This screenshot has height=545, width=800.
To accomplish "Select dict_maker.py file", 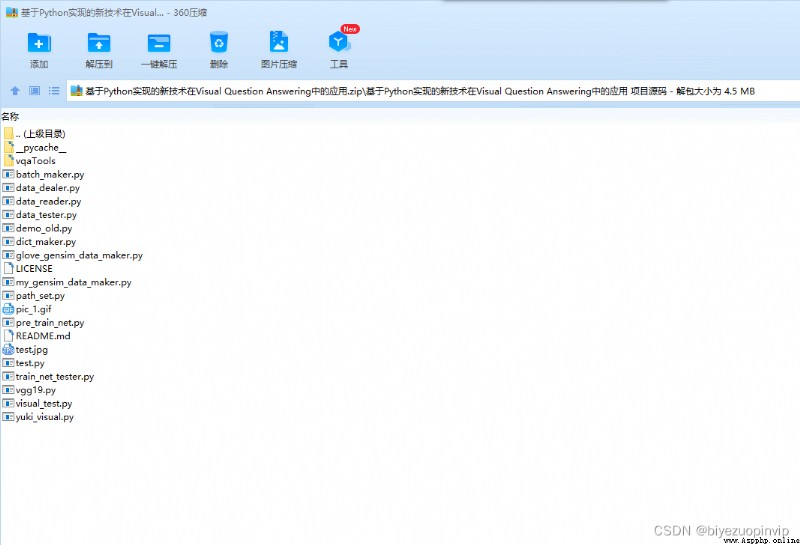I will point(40,242).
